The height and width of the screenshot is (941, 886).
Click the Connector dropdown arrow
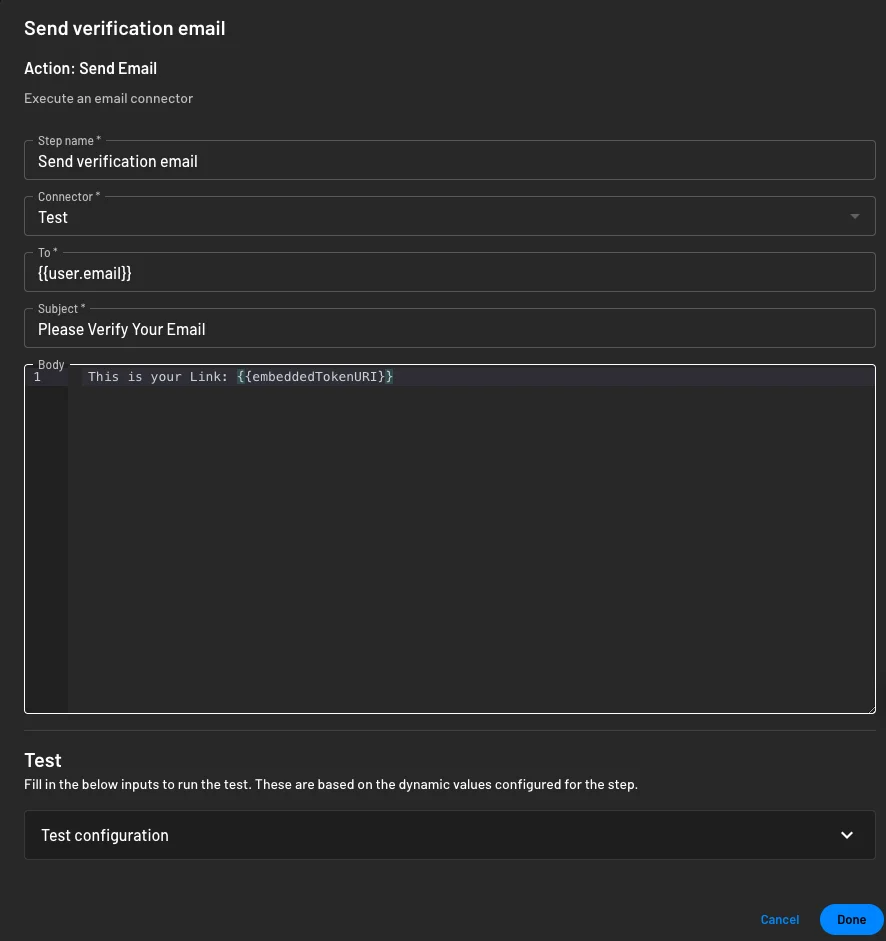point(855,217)
